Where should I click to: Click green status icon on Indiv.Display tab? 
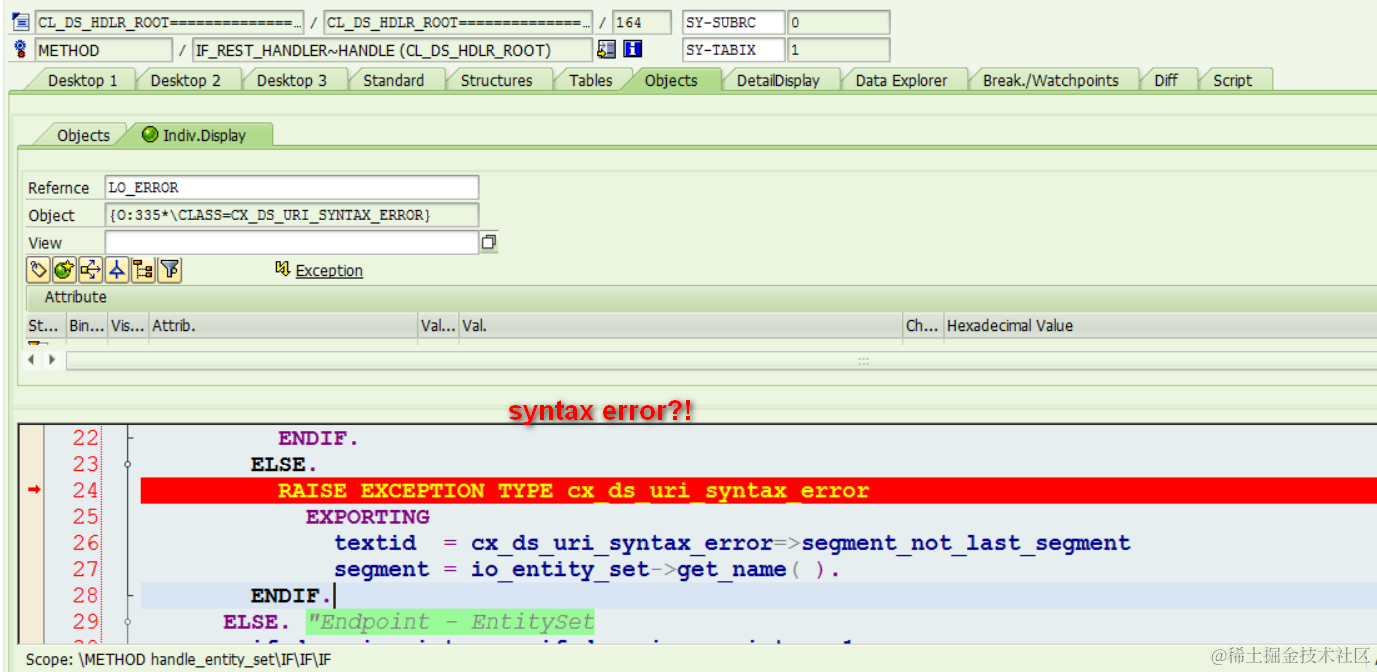pos(150,134)
